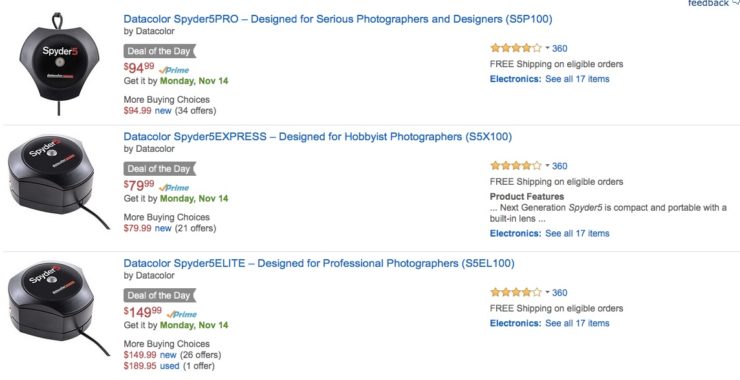Click See all 17 items under Spyder5ELITE
Viewport: 740px width, 380px height.
tap(577, 323)
